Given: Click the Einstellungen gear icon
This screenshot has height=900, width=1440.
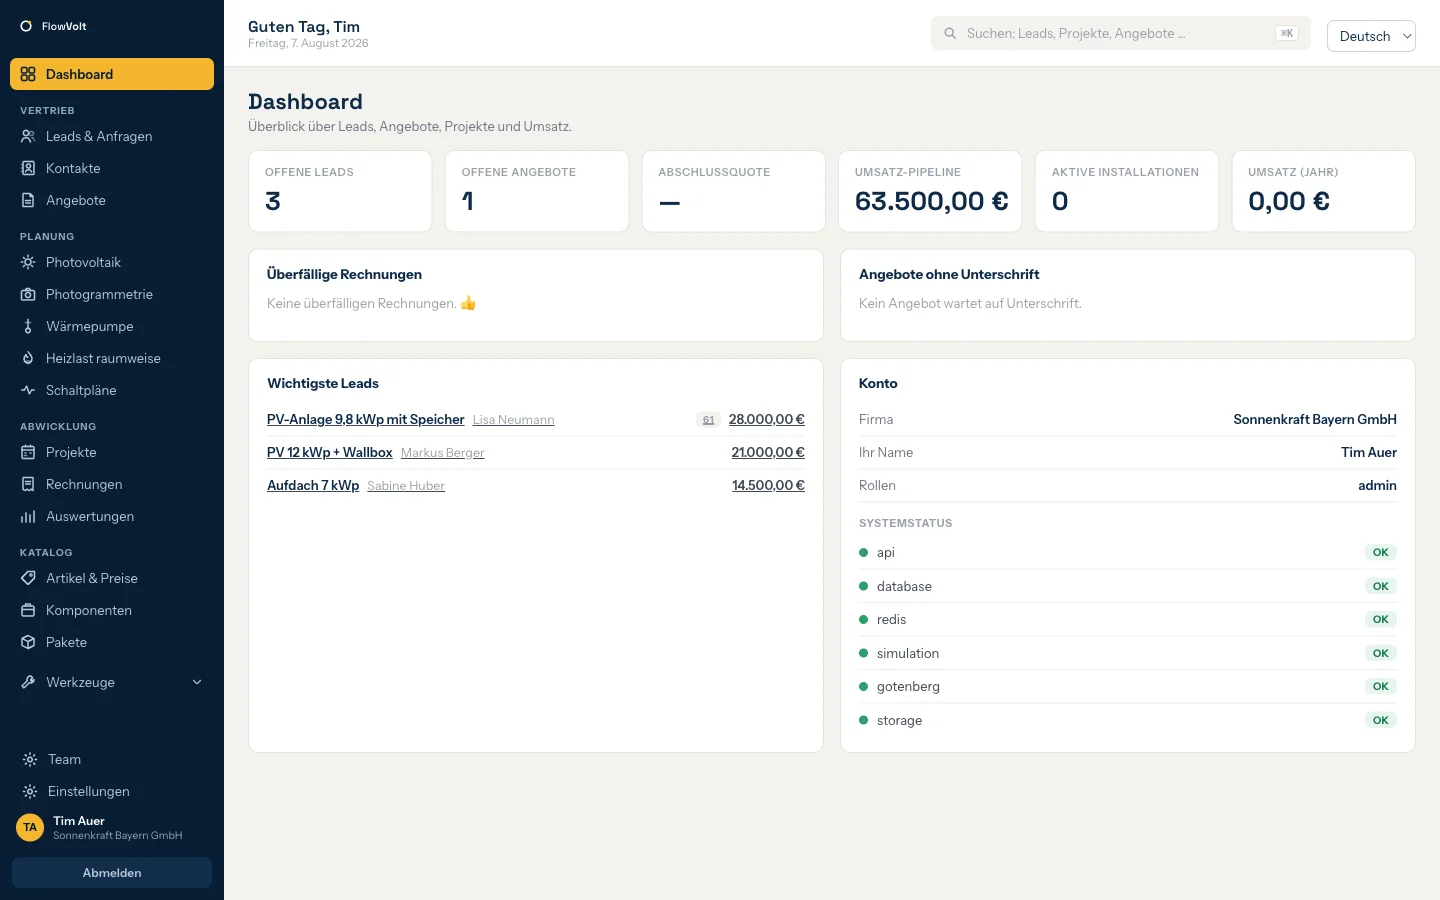Looking at the screenshot, I should coord(30,791).
